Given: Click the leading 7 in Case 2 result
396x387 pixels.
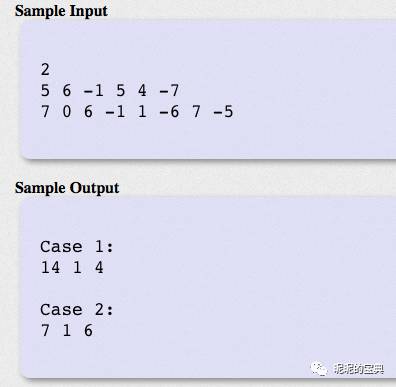Looking at the screenshot, I should [45, 331].
